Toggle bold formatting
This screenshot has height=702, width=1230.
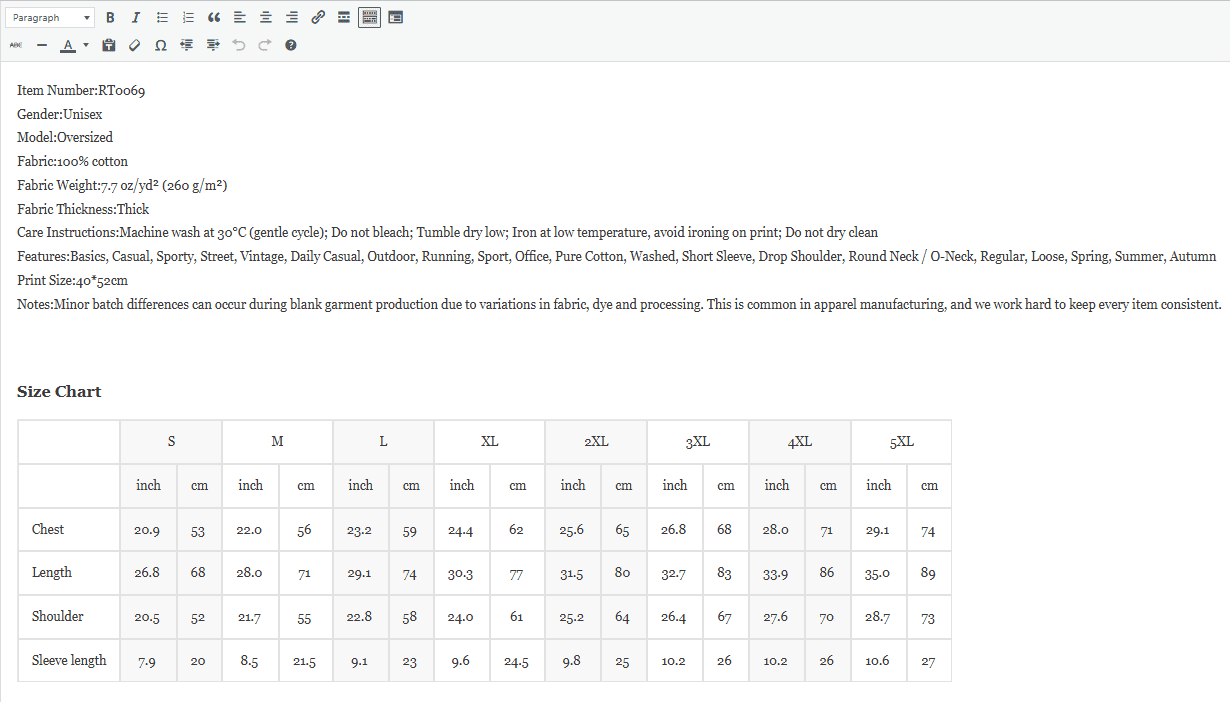110,18
